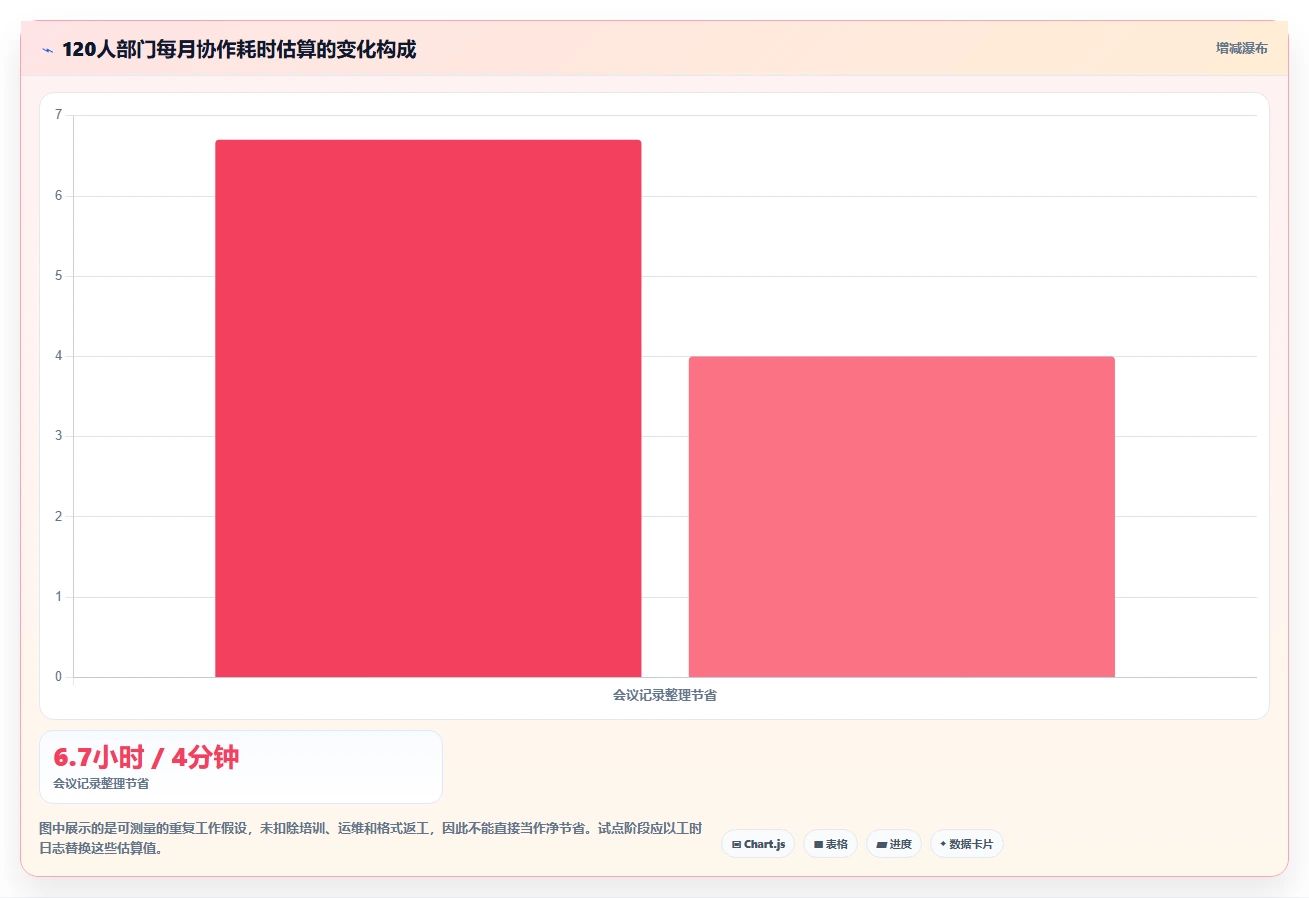Click the 6.7小时 / 4分钟 value
Viewport: 1309px width, 898px height.
pyautogui.click(x=146, y=757)
